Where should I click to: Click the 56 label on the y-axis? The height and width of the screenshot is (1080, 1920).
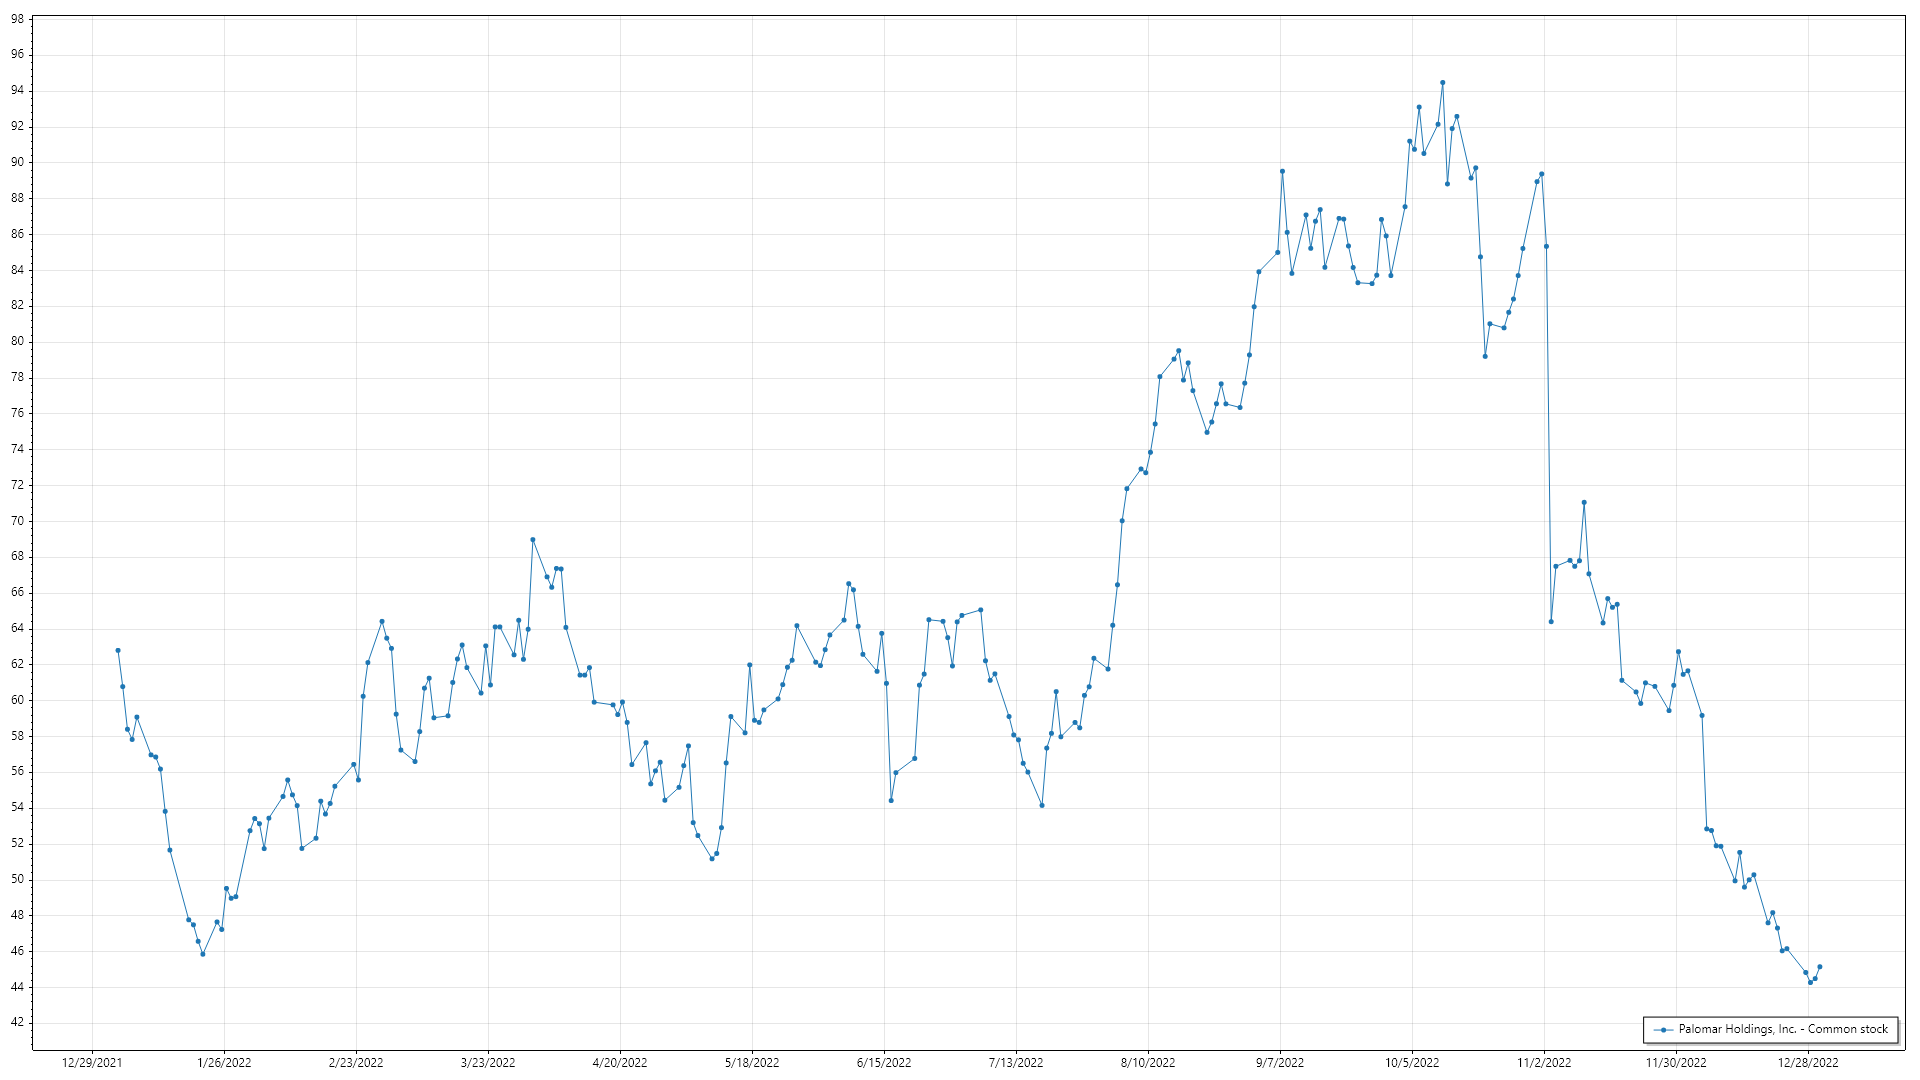coord(18,772)
